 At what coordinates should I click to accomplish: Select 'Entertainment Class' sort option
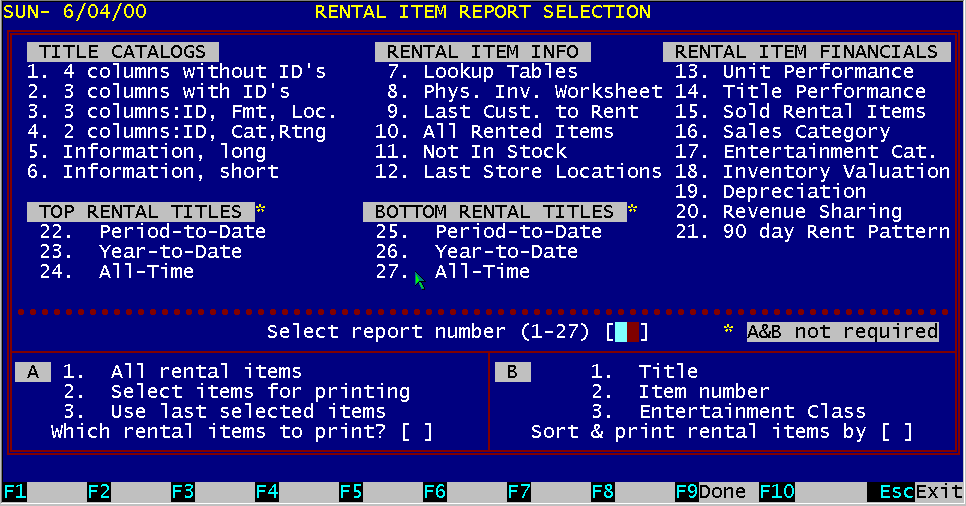pos(752,412)
